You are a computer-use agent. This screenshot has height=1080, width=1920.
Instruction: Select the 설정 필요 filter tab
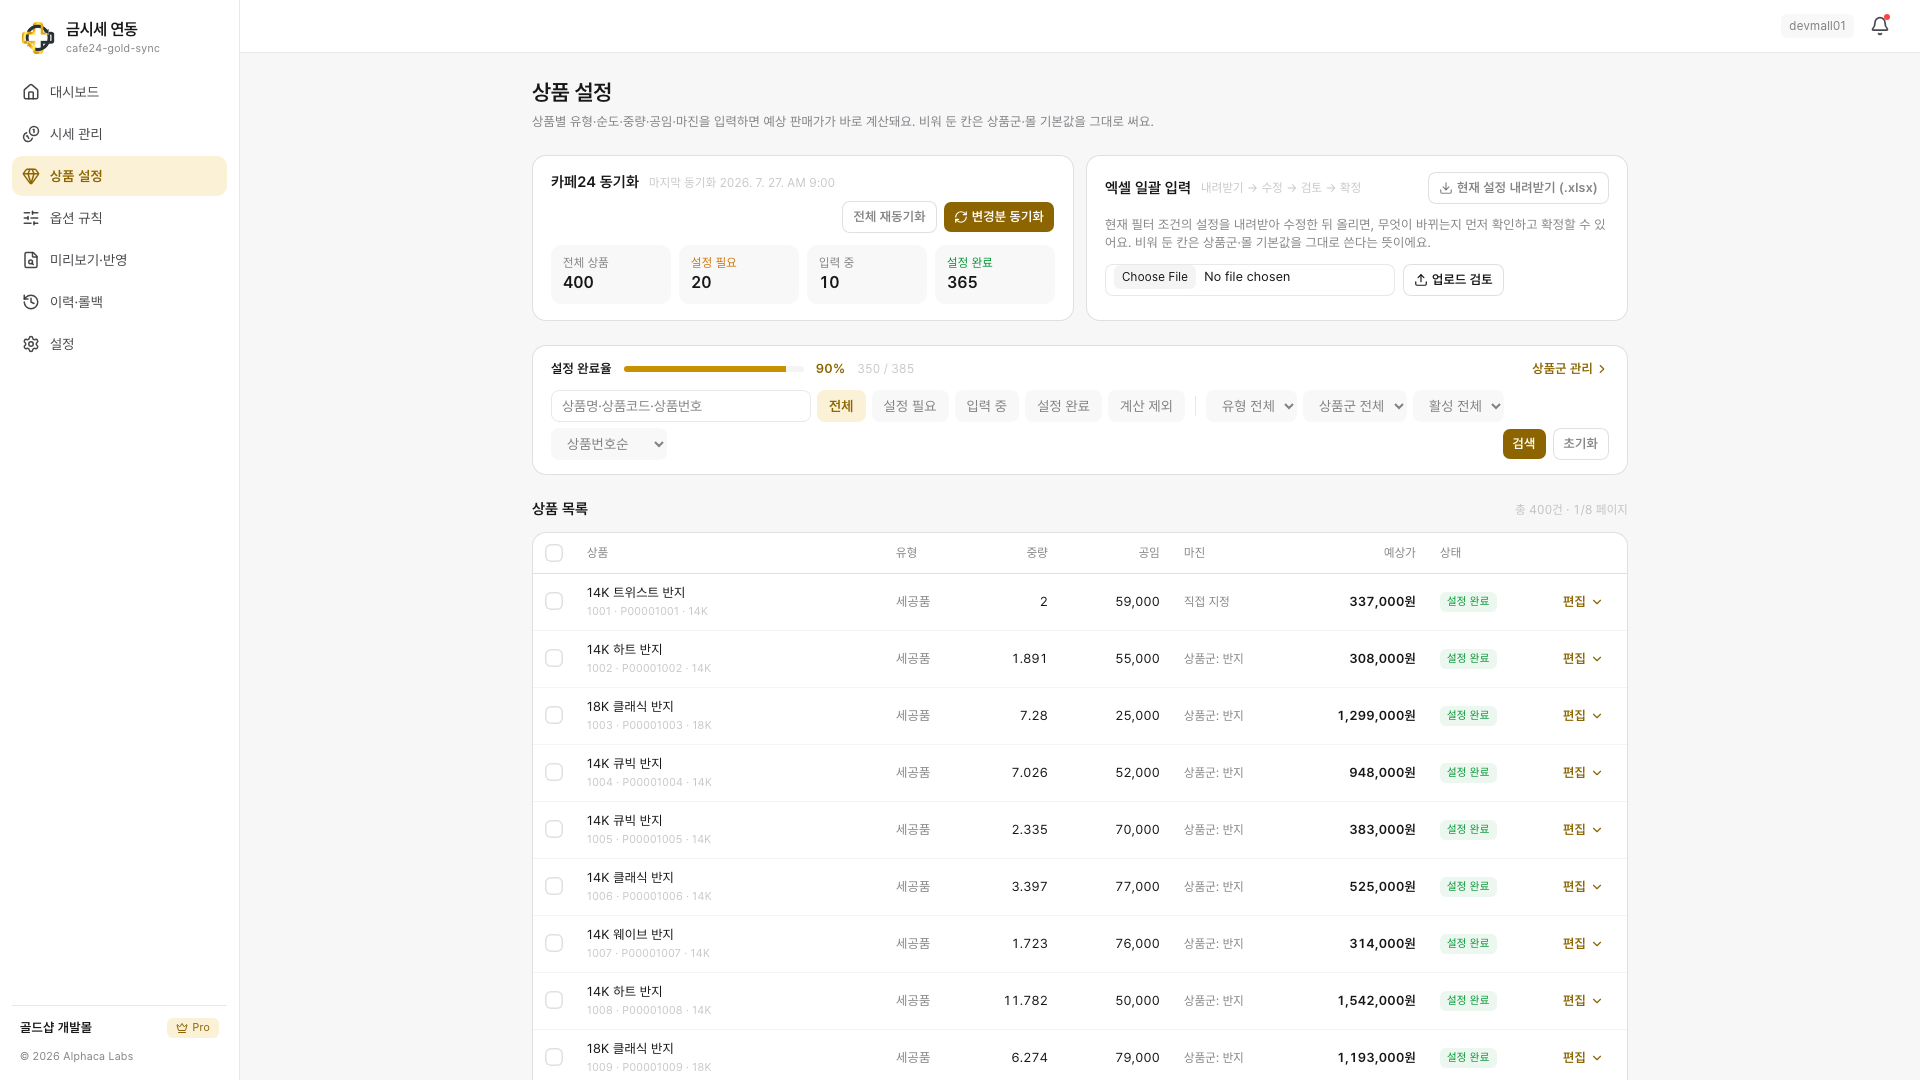[x=910, y=406]
